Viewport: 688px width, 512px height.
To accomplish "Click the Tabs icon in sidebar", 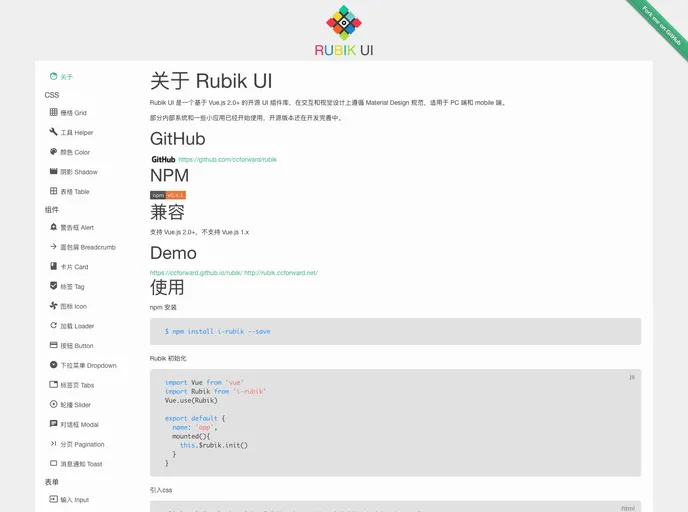I will click(54, 385).
